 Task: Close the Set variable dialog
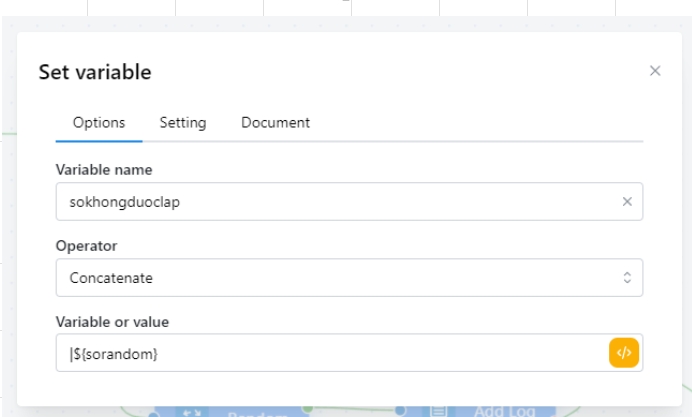655,71
